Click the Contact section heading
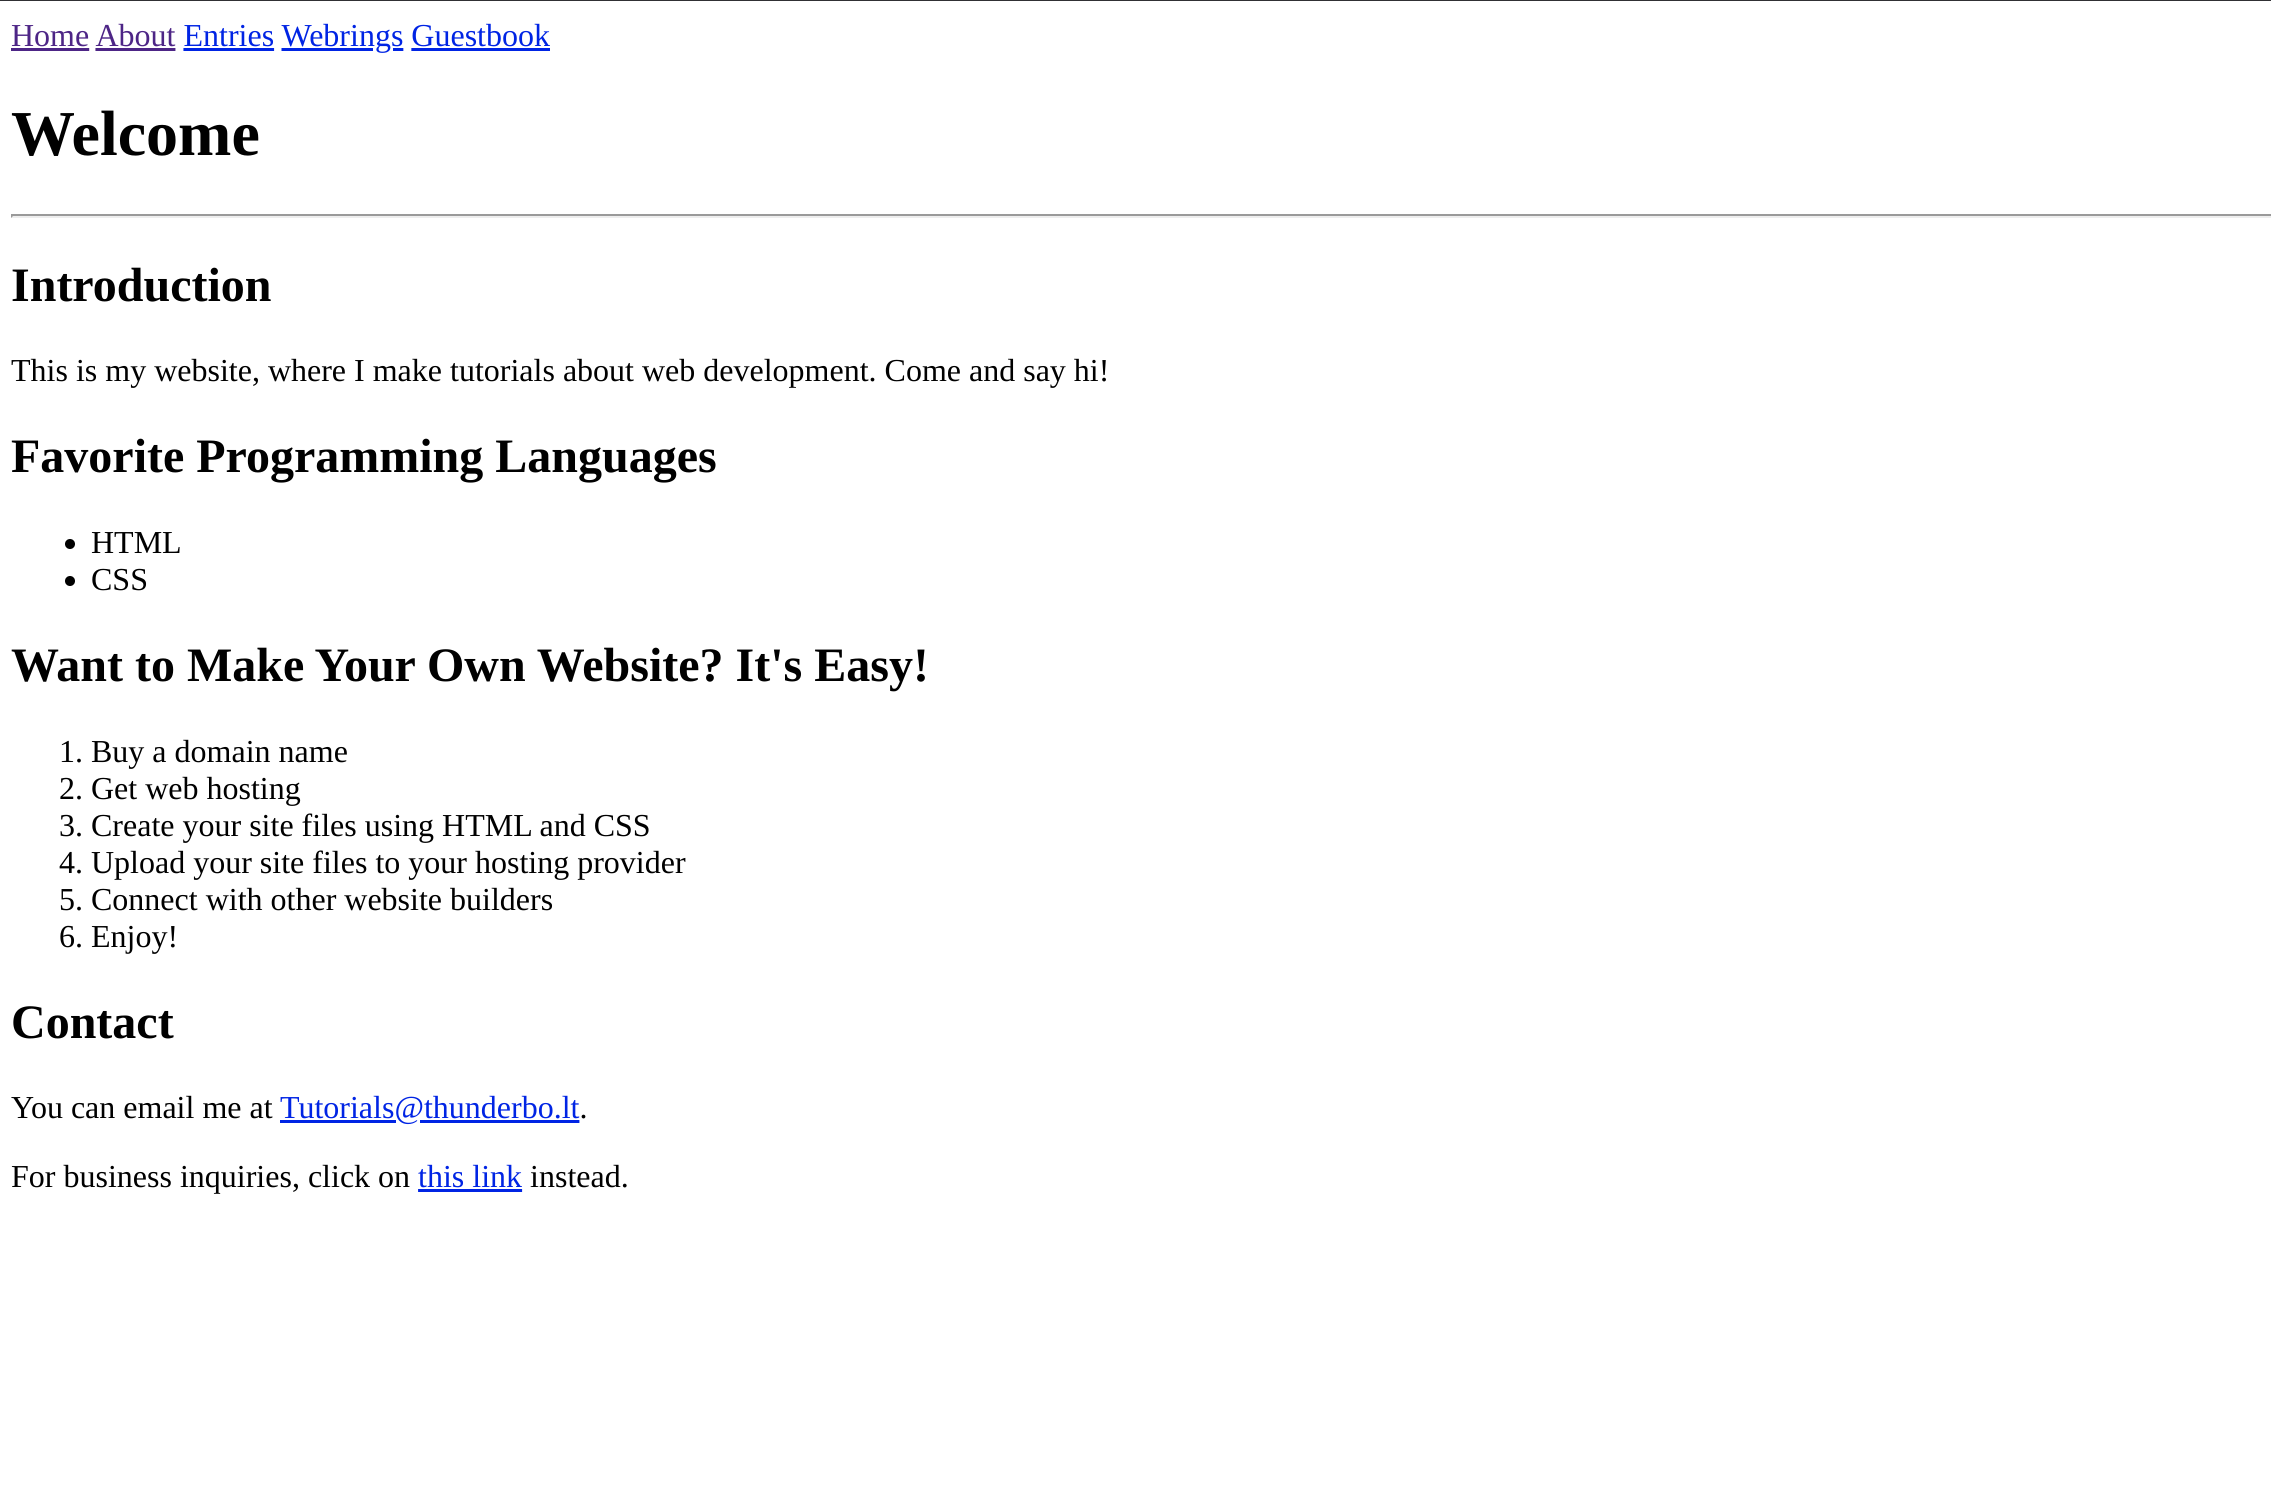This screenshot has width=2271, height=1494. 92,1023
